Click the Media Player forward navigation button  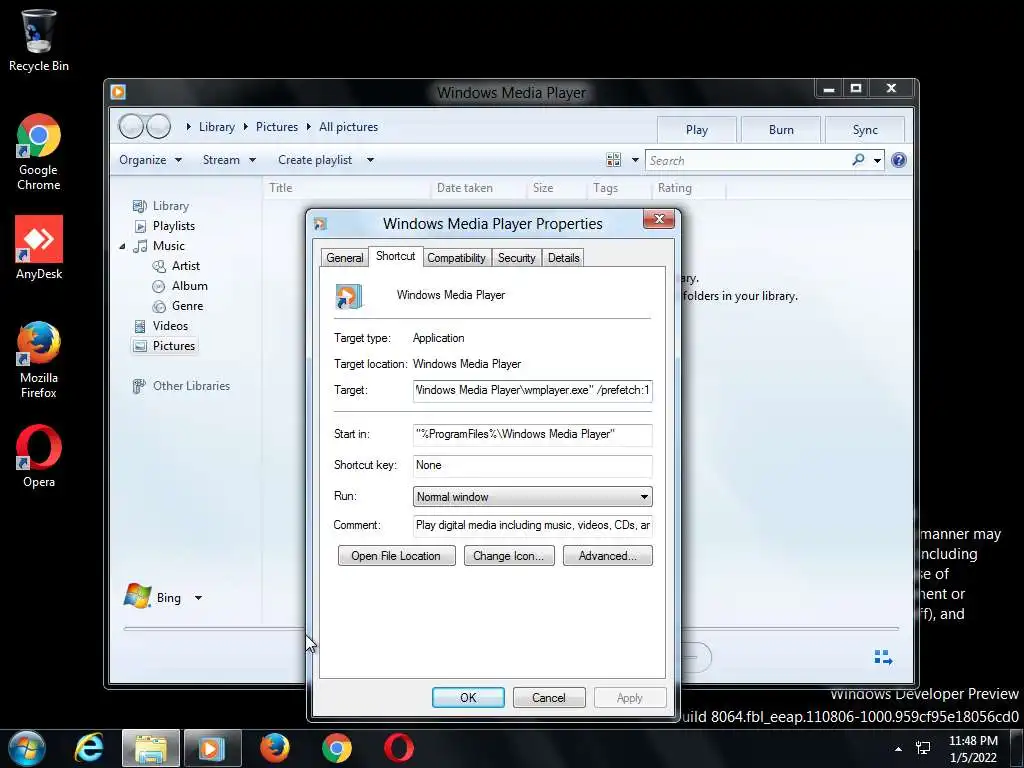pos(158,126)
